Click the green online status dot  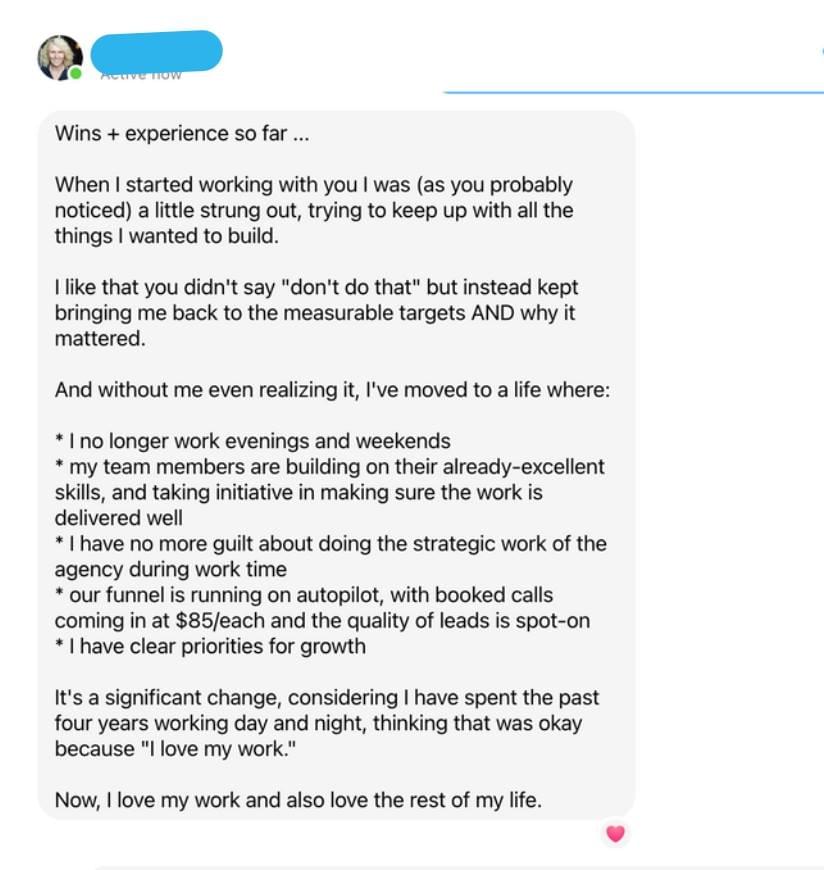pos(76,74)
